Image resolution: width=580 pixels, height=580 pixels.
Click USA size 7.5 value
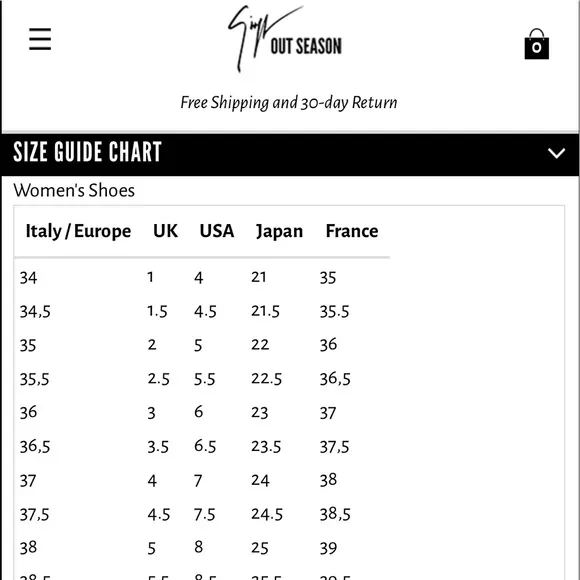[205, 515]
